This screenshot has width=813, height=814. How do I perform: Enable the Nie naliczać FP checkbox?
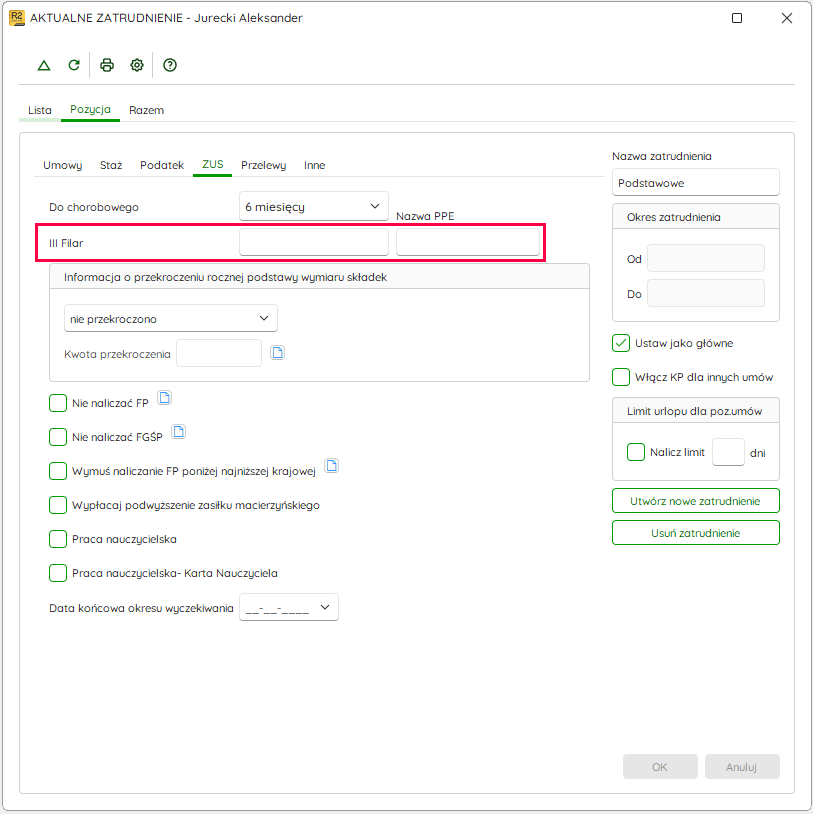tap(58, 403)
